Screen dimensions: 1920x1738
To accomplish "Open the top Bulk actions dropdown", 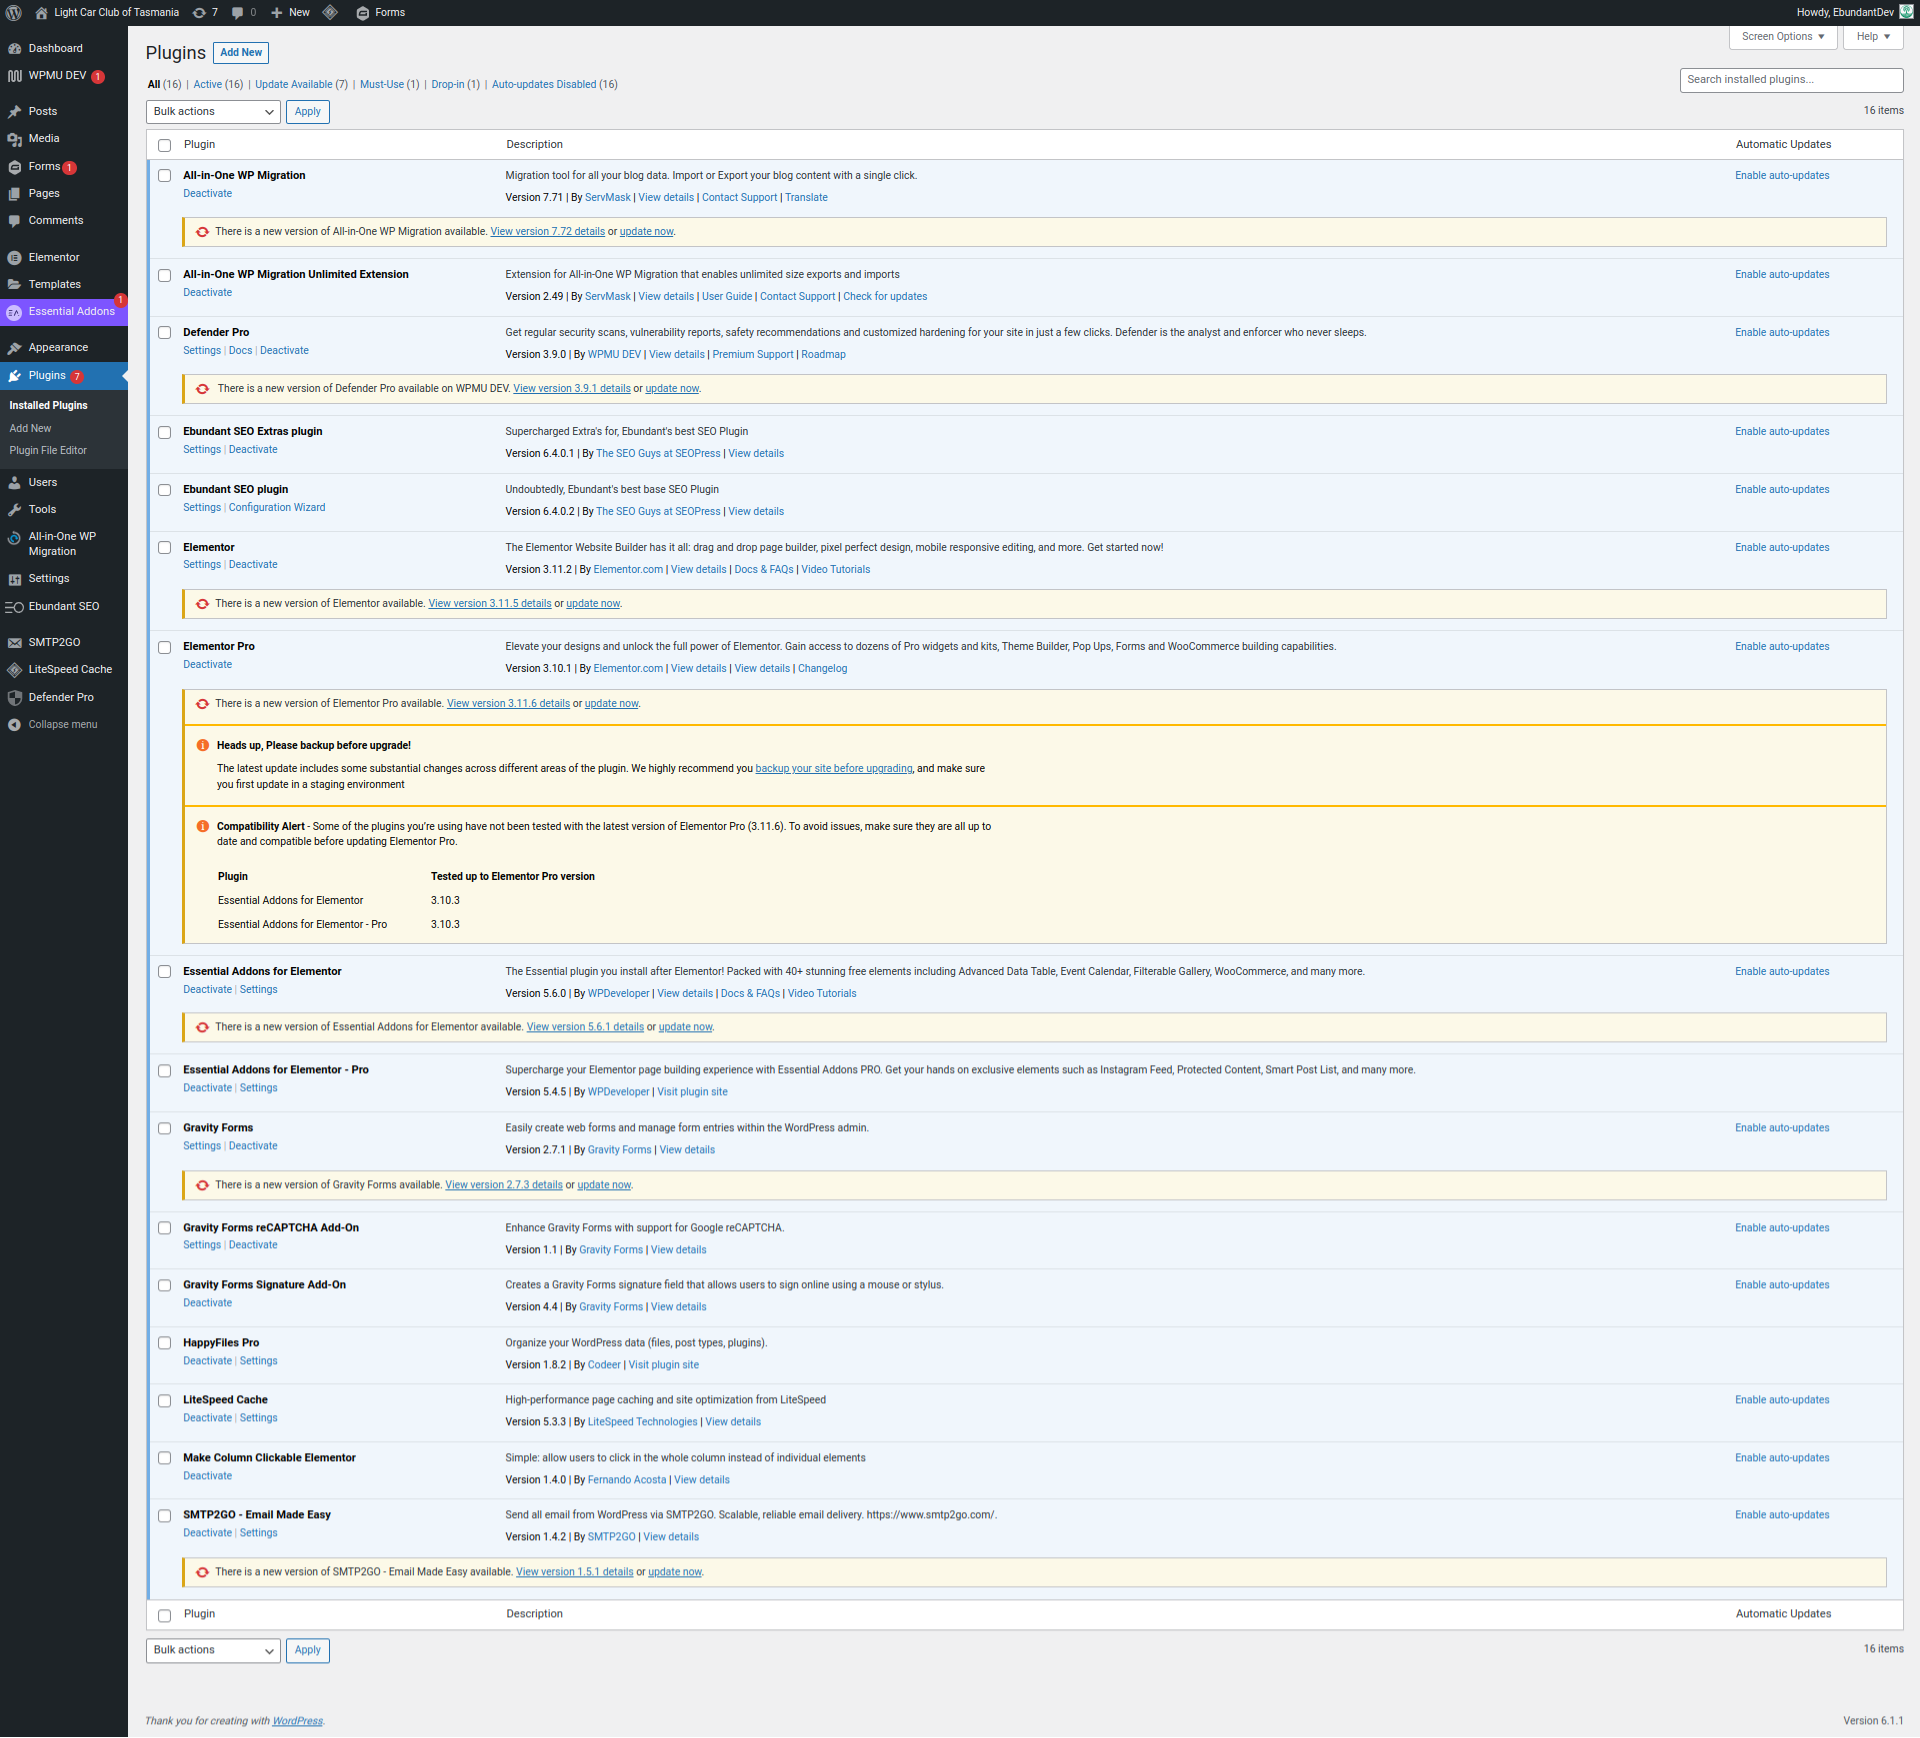I will (x=213, y=112).
